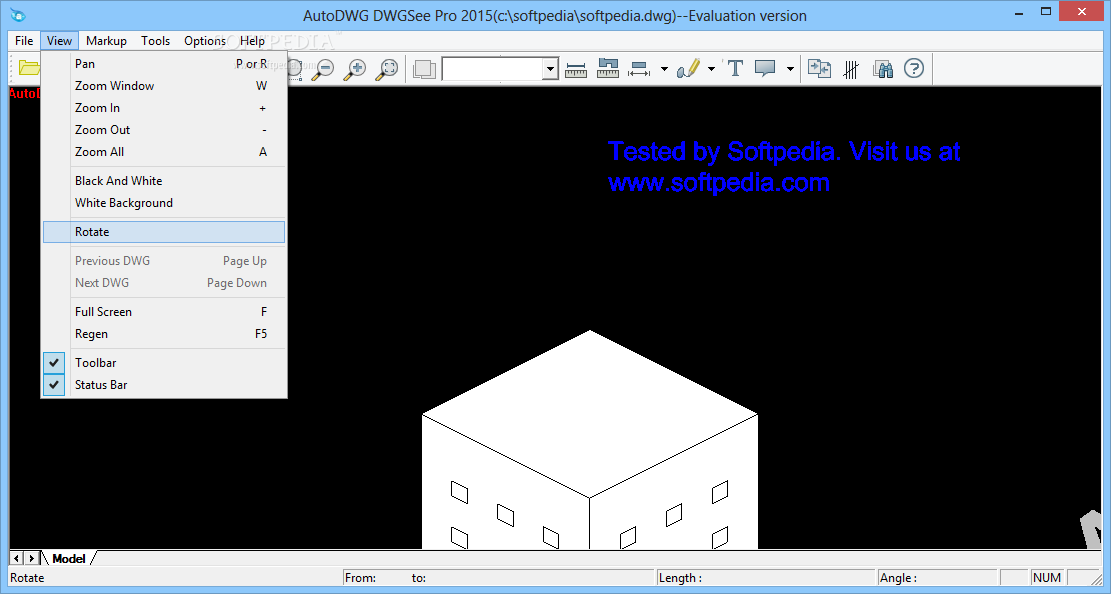This screenshot has height=594, width=1111.
Task: Click the Zoom Extents magnifier icon
Action: (x=387, y=69)
